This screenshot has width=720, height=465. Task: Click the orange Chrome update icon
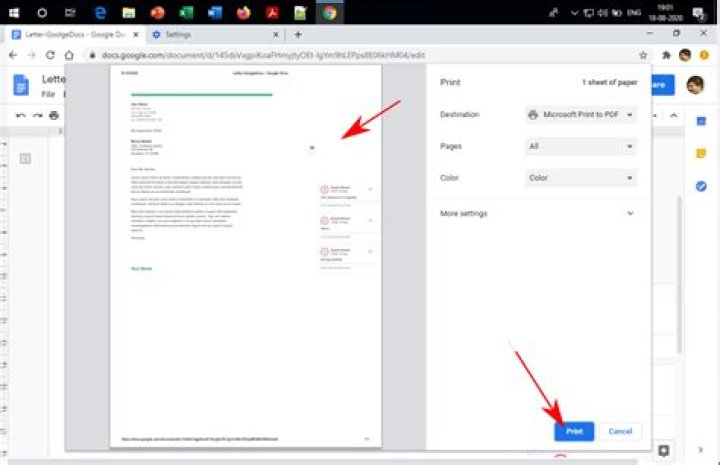click(704, 55)
